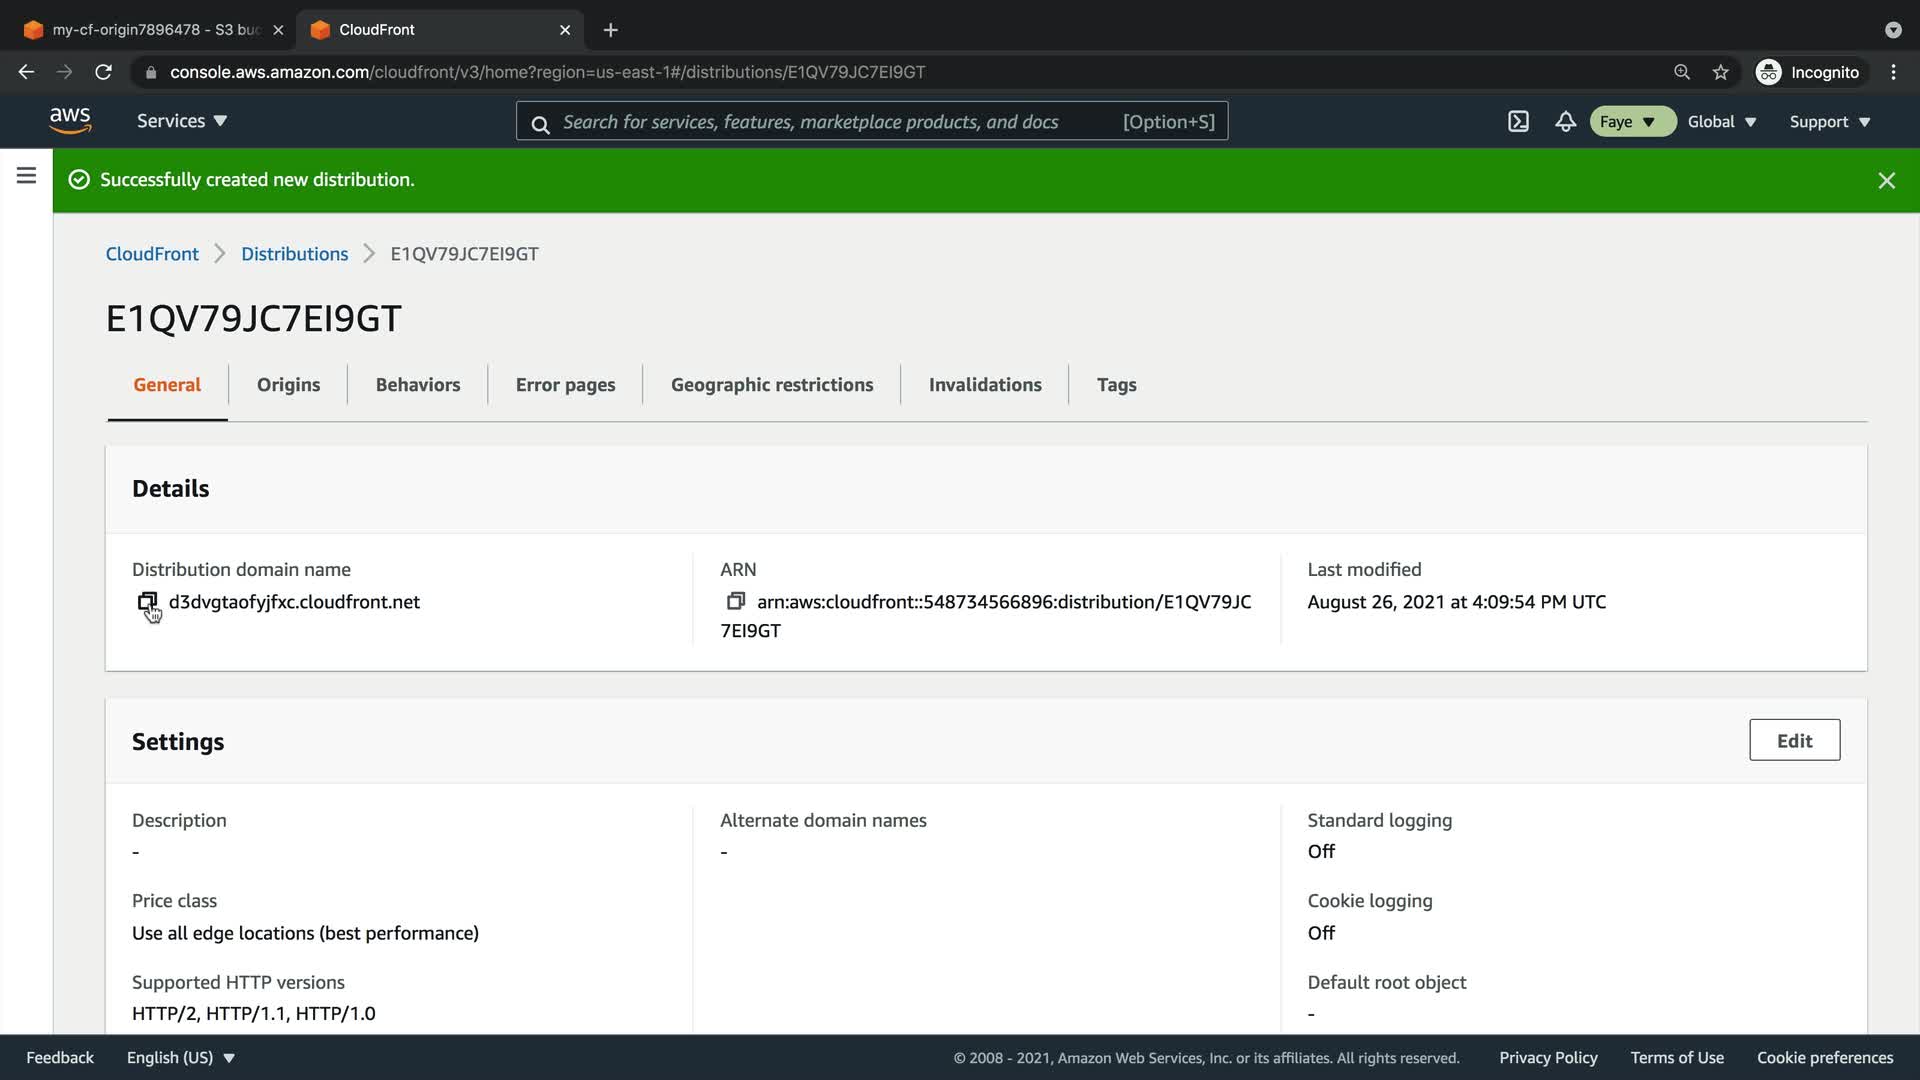Dismiss the success notification banner
Viewport: 1920px width, 1080px height.
(1886, 180)
